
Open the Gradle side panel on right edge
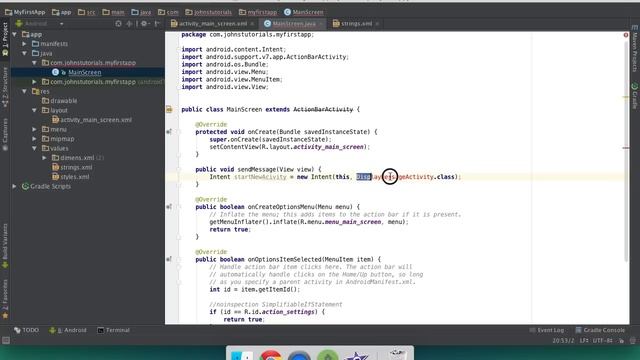[635, 96]
